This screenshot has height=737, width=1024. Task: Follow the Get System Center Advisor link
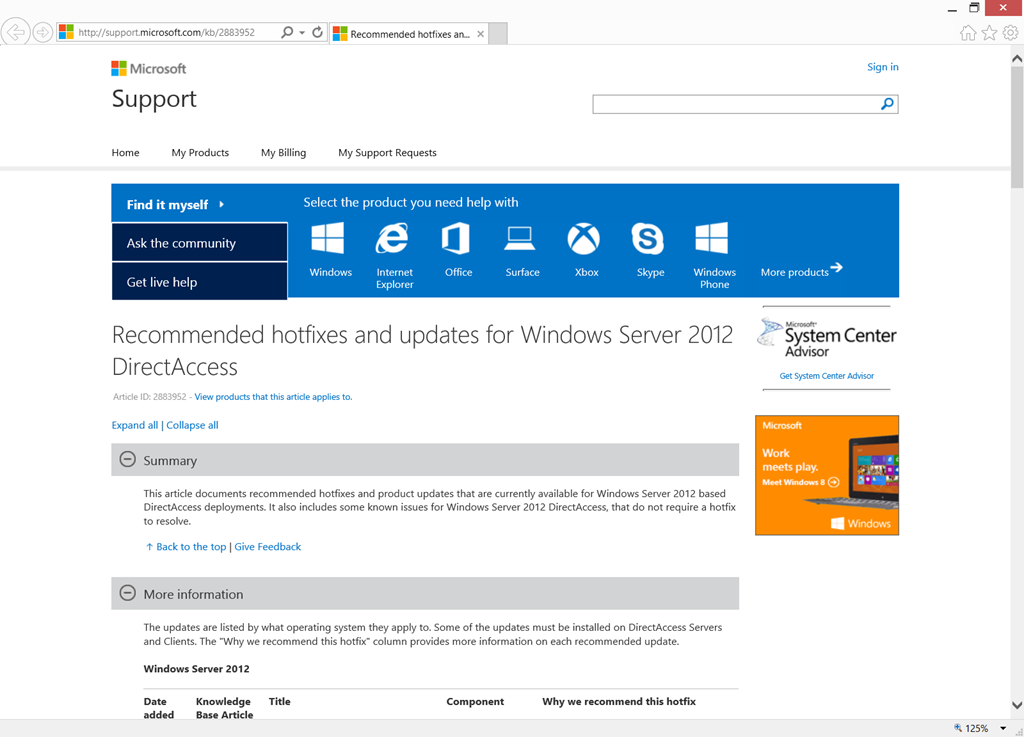coord(827,376)
